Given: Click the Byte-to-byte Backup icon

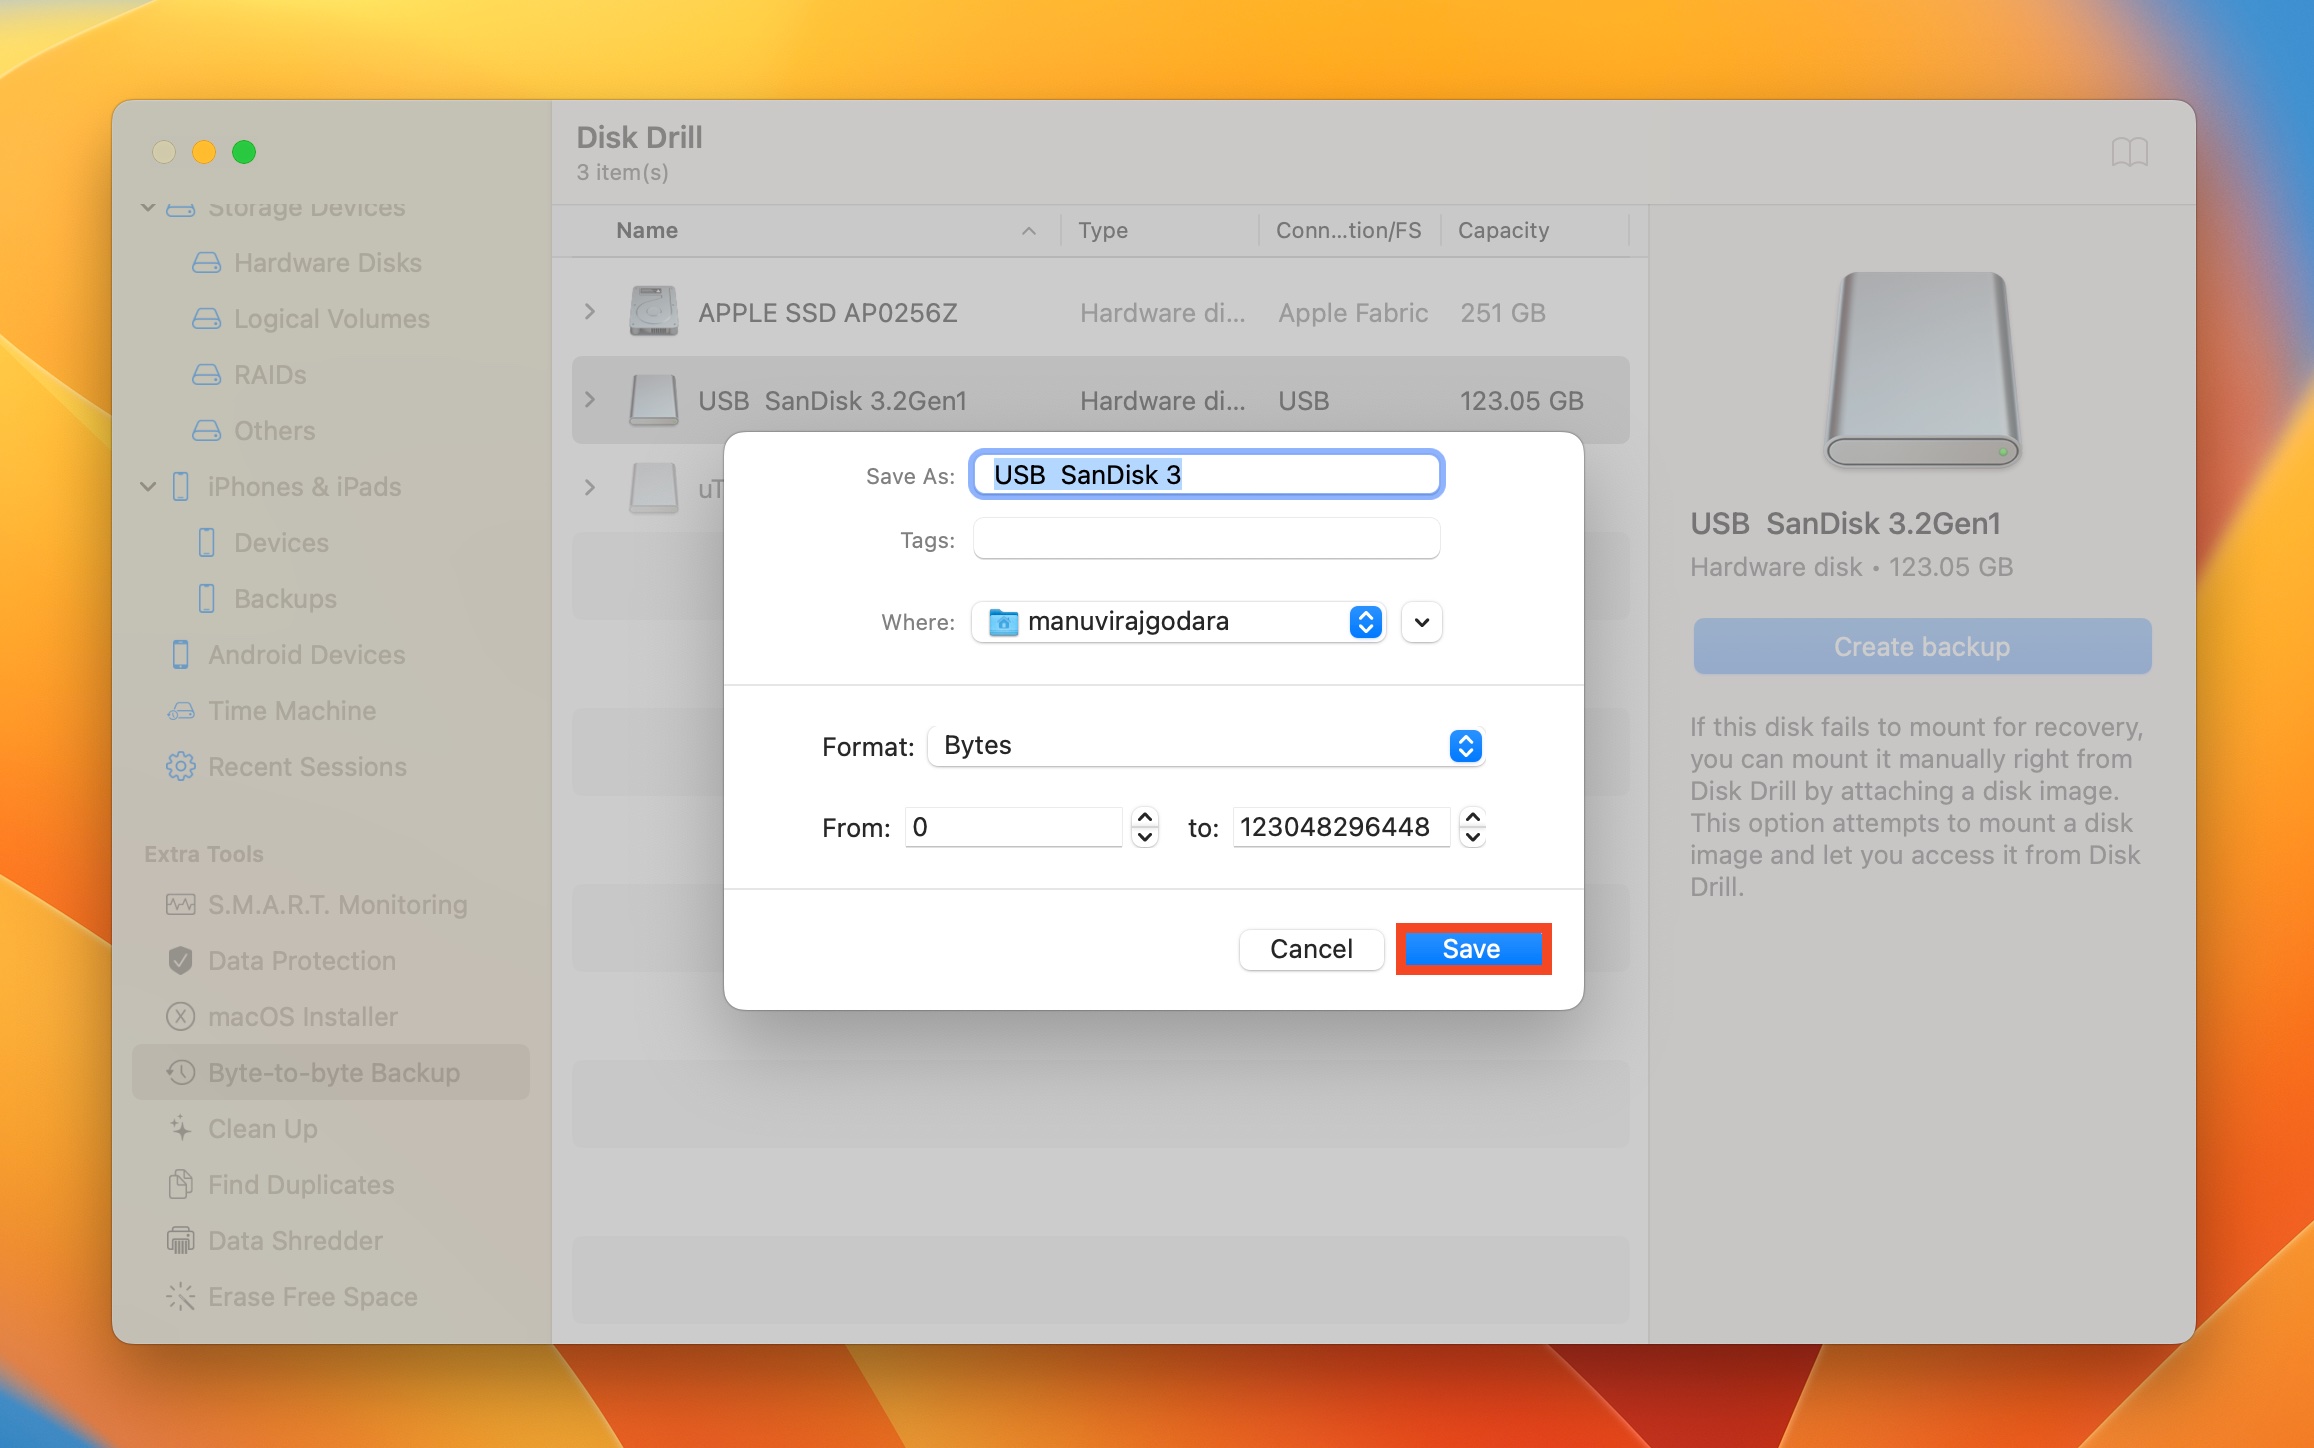Looking at the screenshot, I should 180,1071.
